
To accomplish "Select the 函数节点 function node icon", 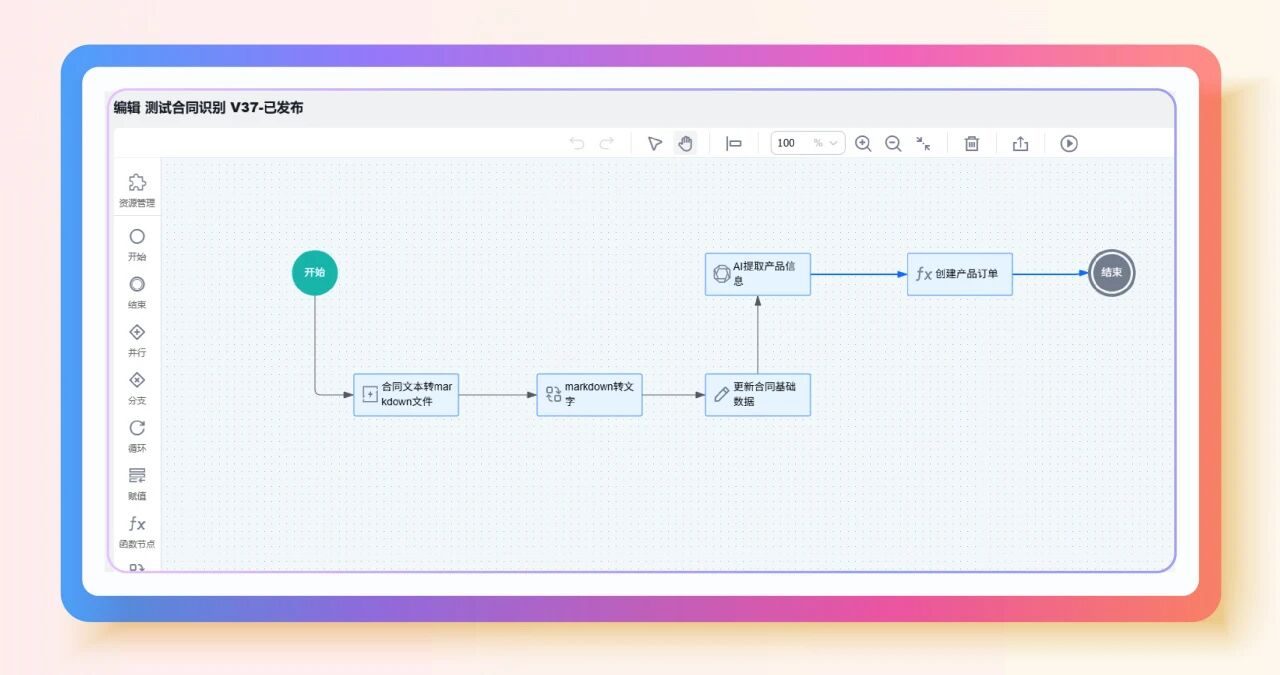I will (x=137, y=524).
